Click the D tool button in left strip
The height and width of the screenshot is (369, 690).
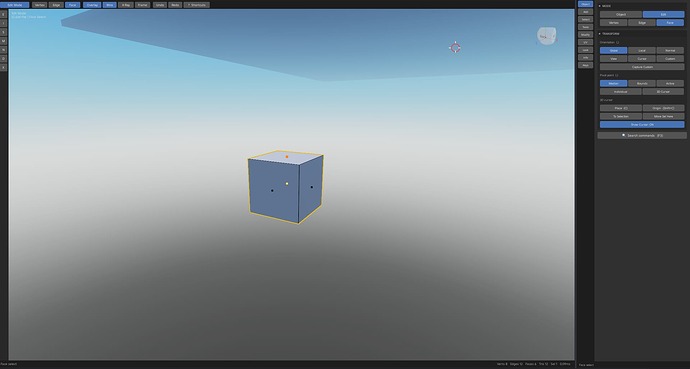tap(4, 58)
